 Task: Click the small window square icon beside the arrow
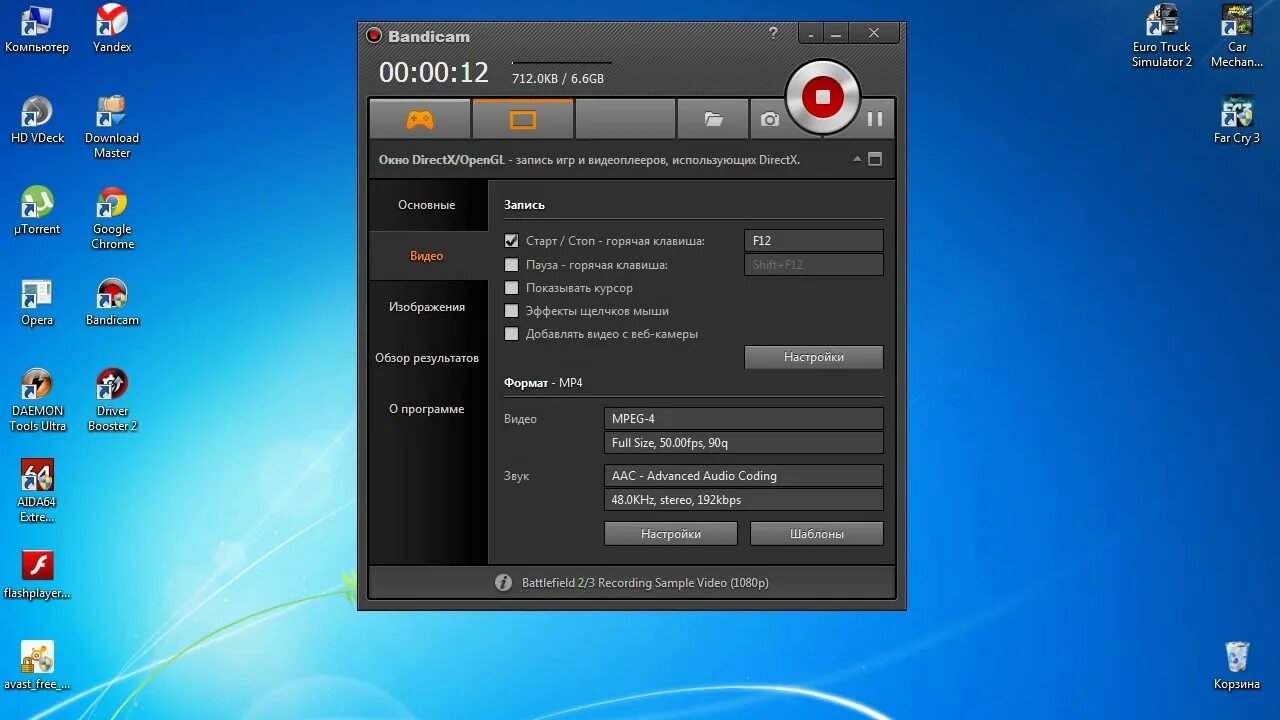click(x=875, y=159)
